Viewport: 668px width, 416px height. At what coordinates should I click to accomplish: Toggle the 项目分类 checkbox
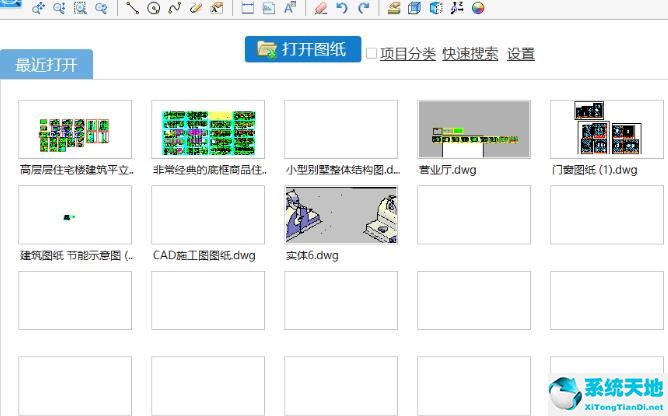(x=371, y=53)
